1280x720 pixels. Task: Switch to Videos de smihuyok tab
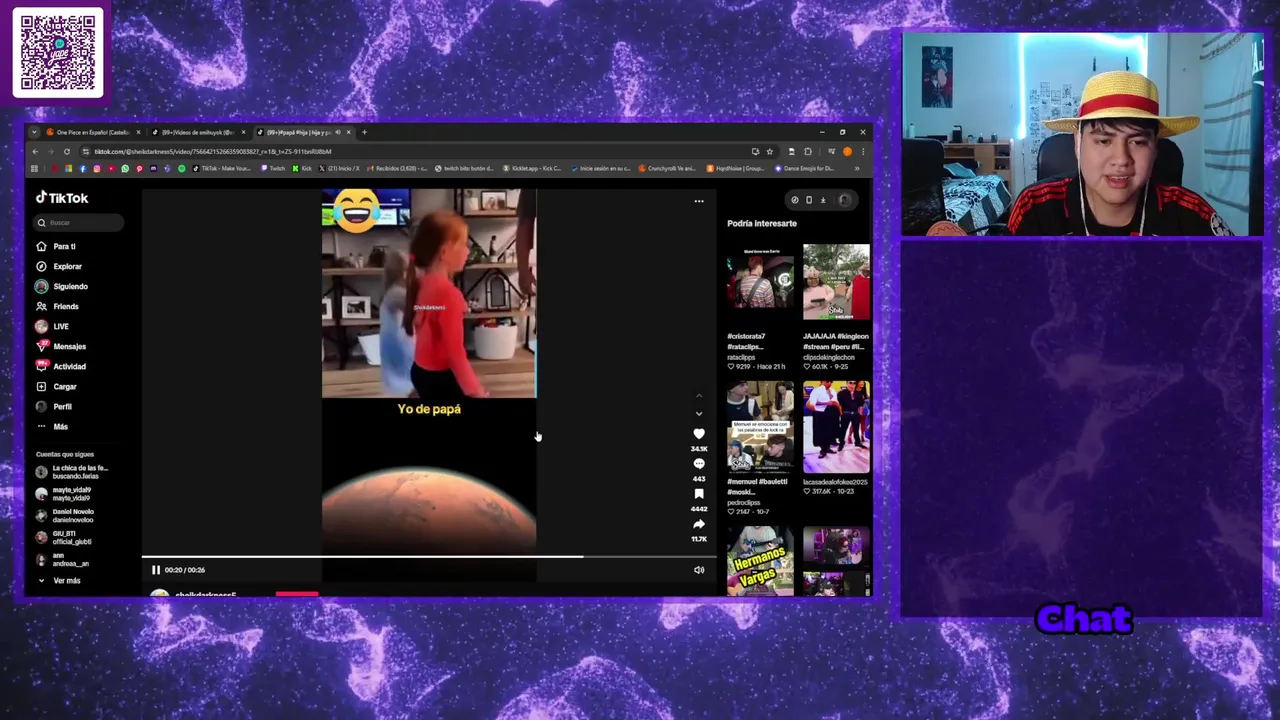[x=198, y=132]
